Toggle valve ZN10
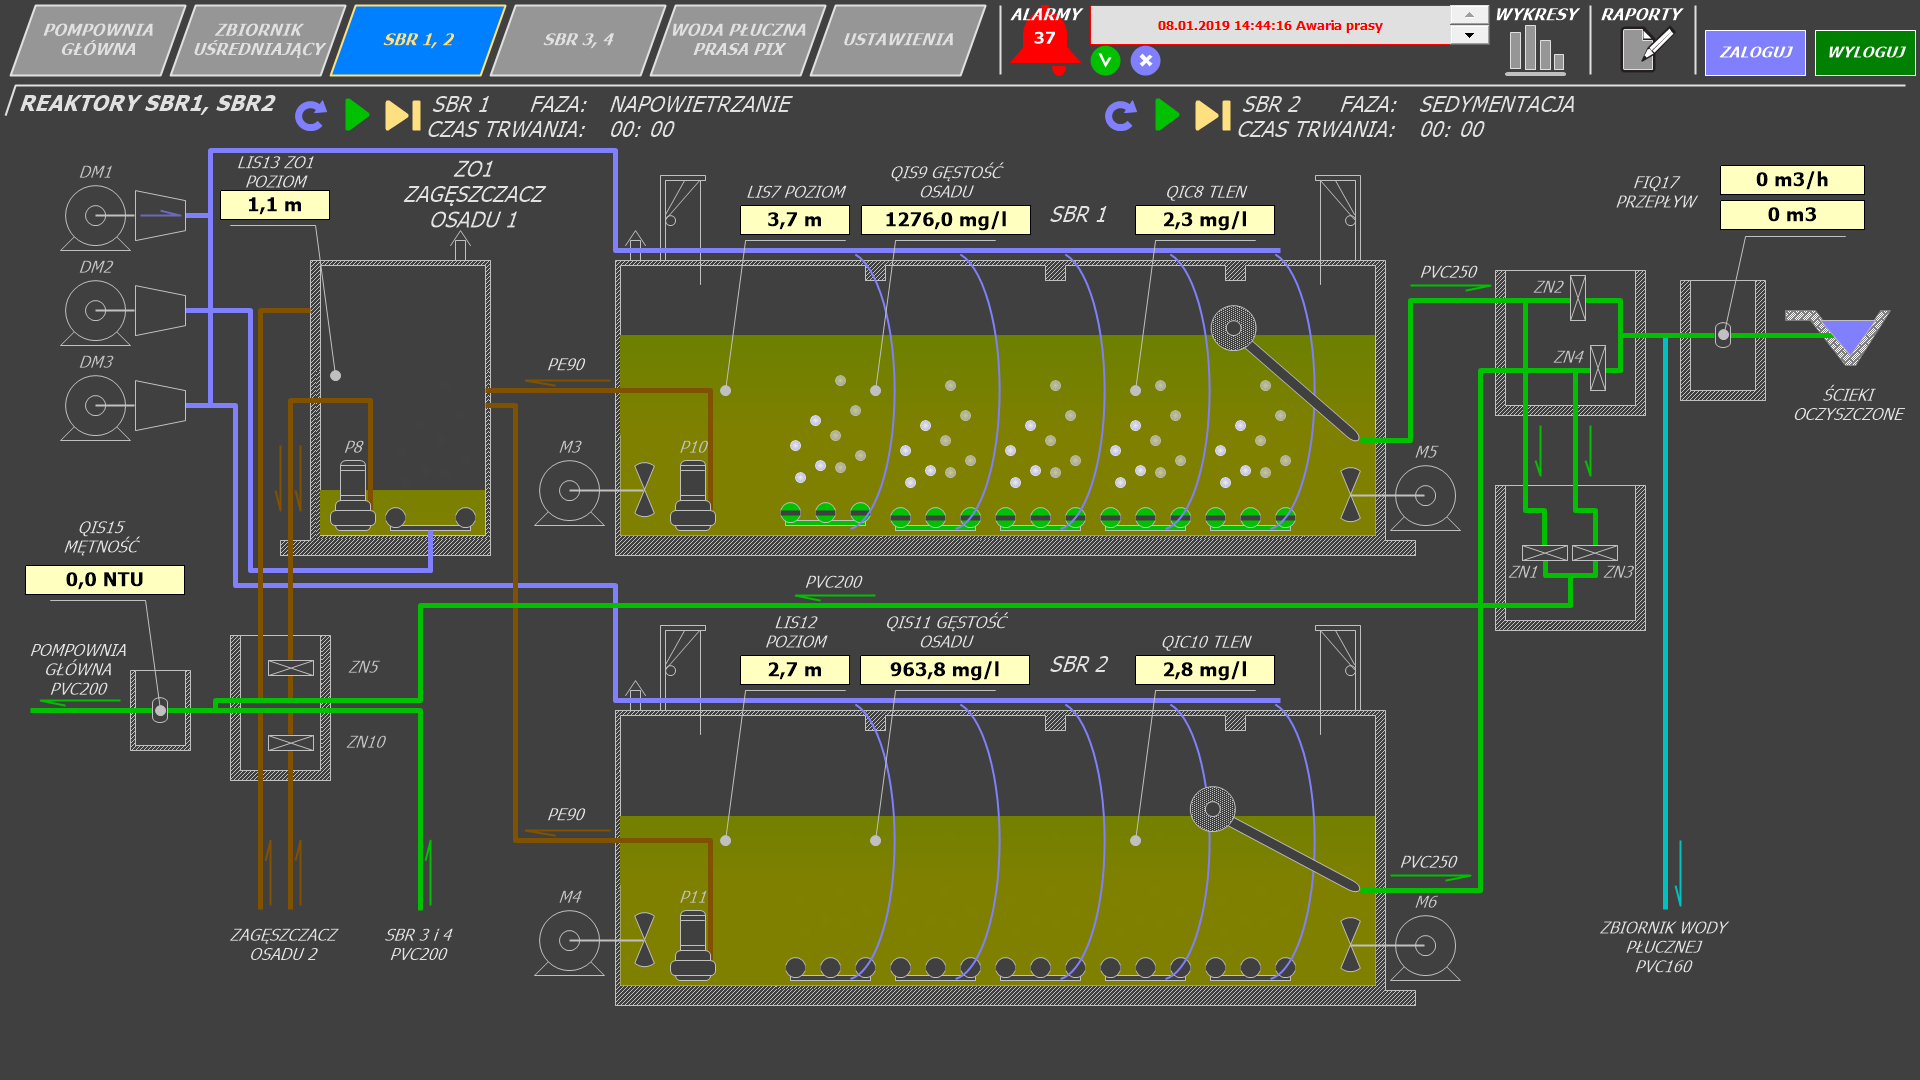The image size is (1920, 1080). [291, 743]
